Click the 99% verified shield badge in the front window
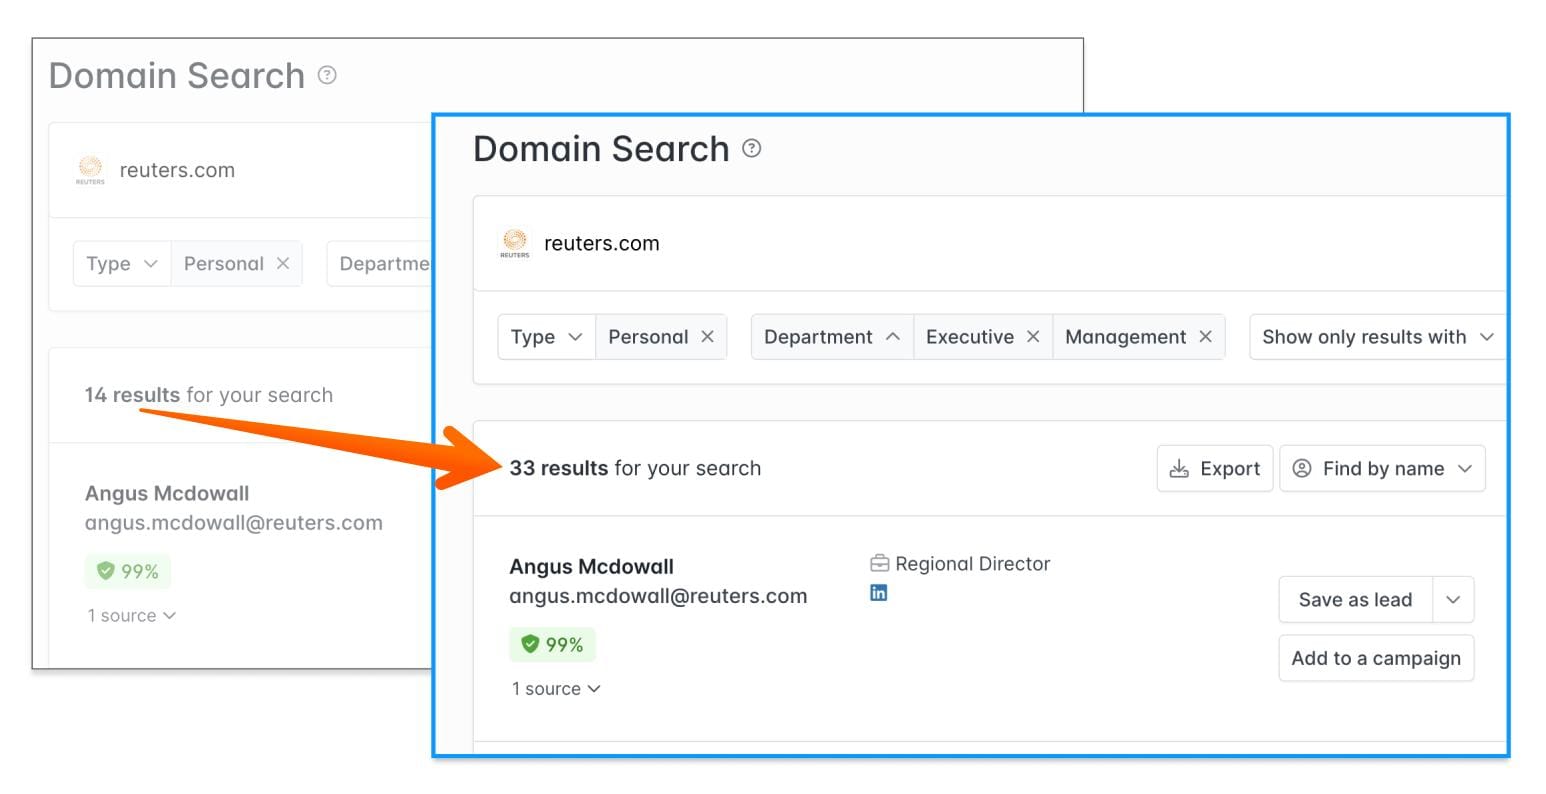The height and width of the screenshot is (794, 1546). (x=552, y=644)
